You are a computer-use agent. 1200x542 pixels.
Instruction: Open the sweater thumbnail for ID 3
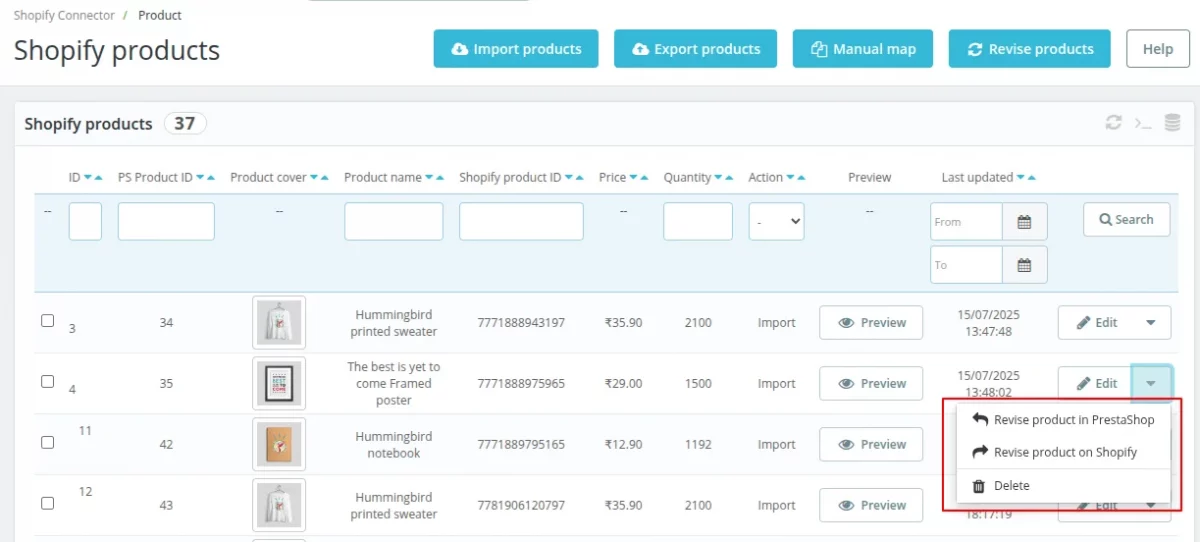click(279, 323)
